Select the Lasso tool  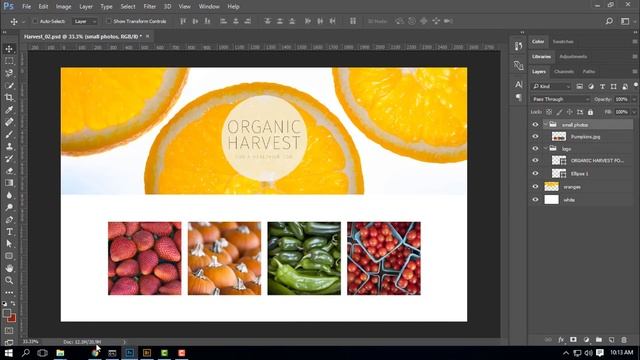[x=9, y=73]
